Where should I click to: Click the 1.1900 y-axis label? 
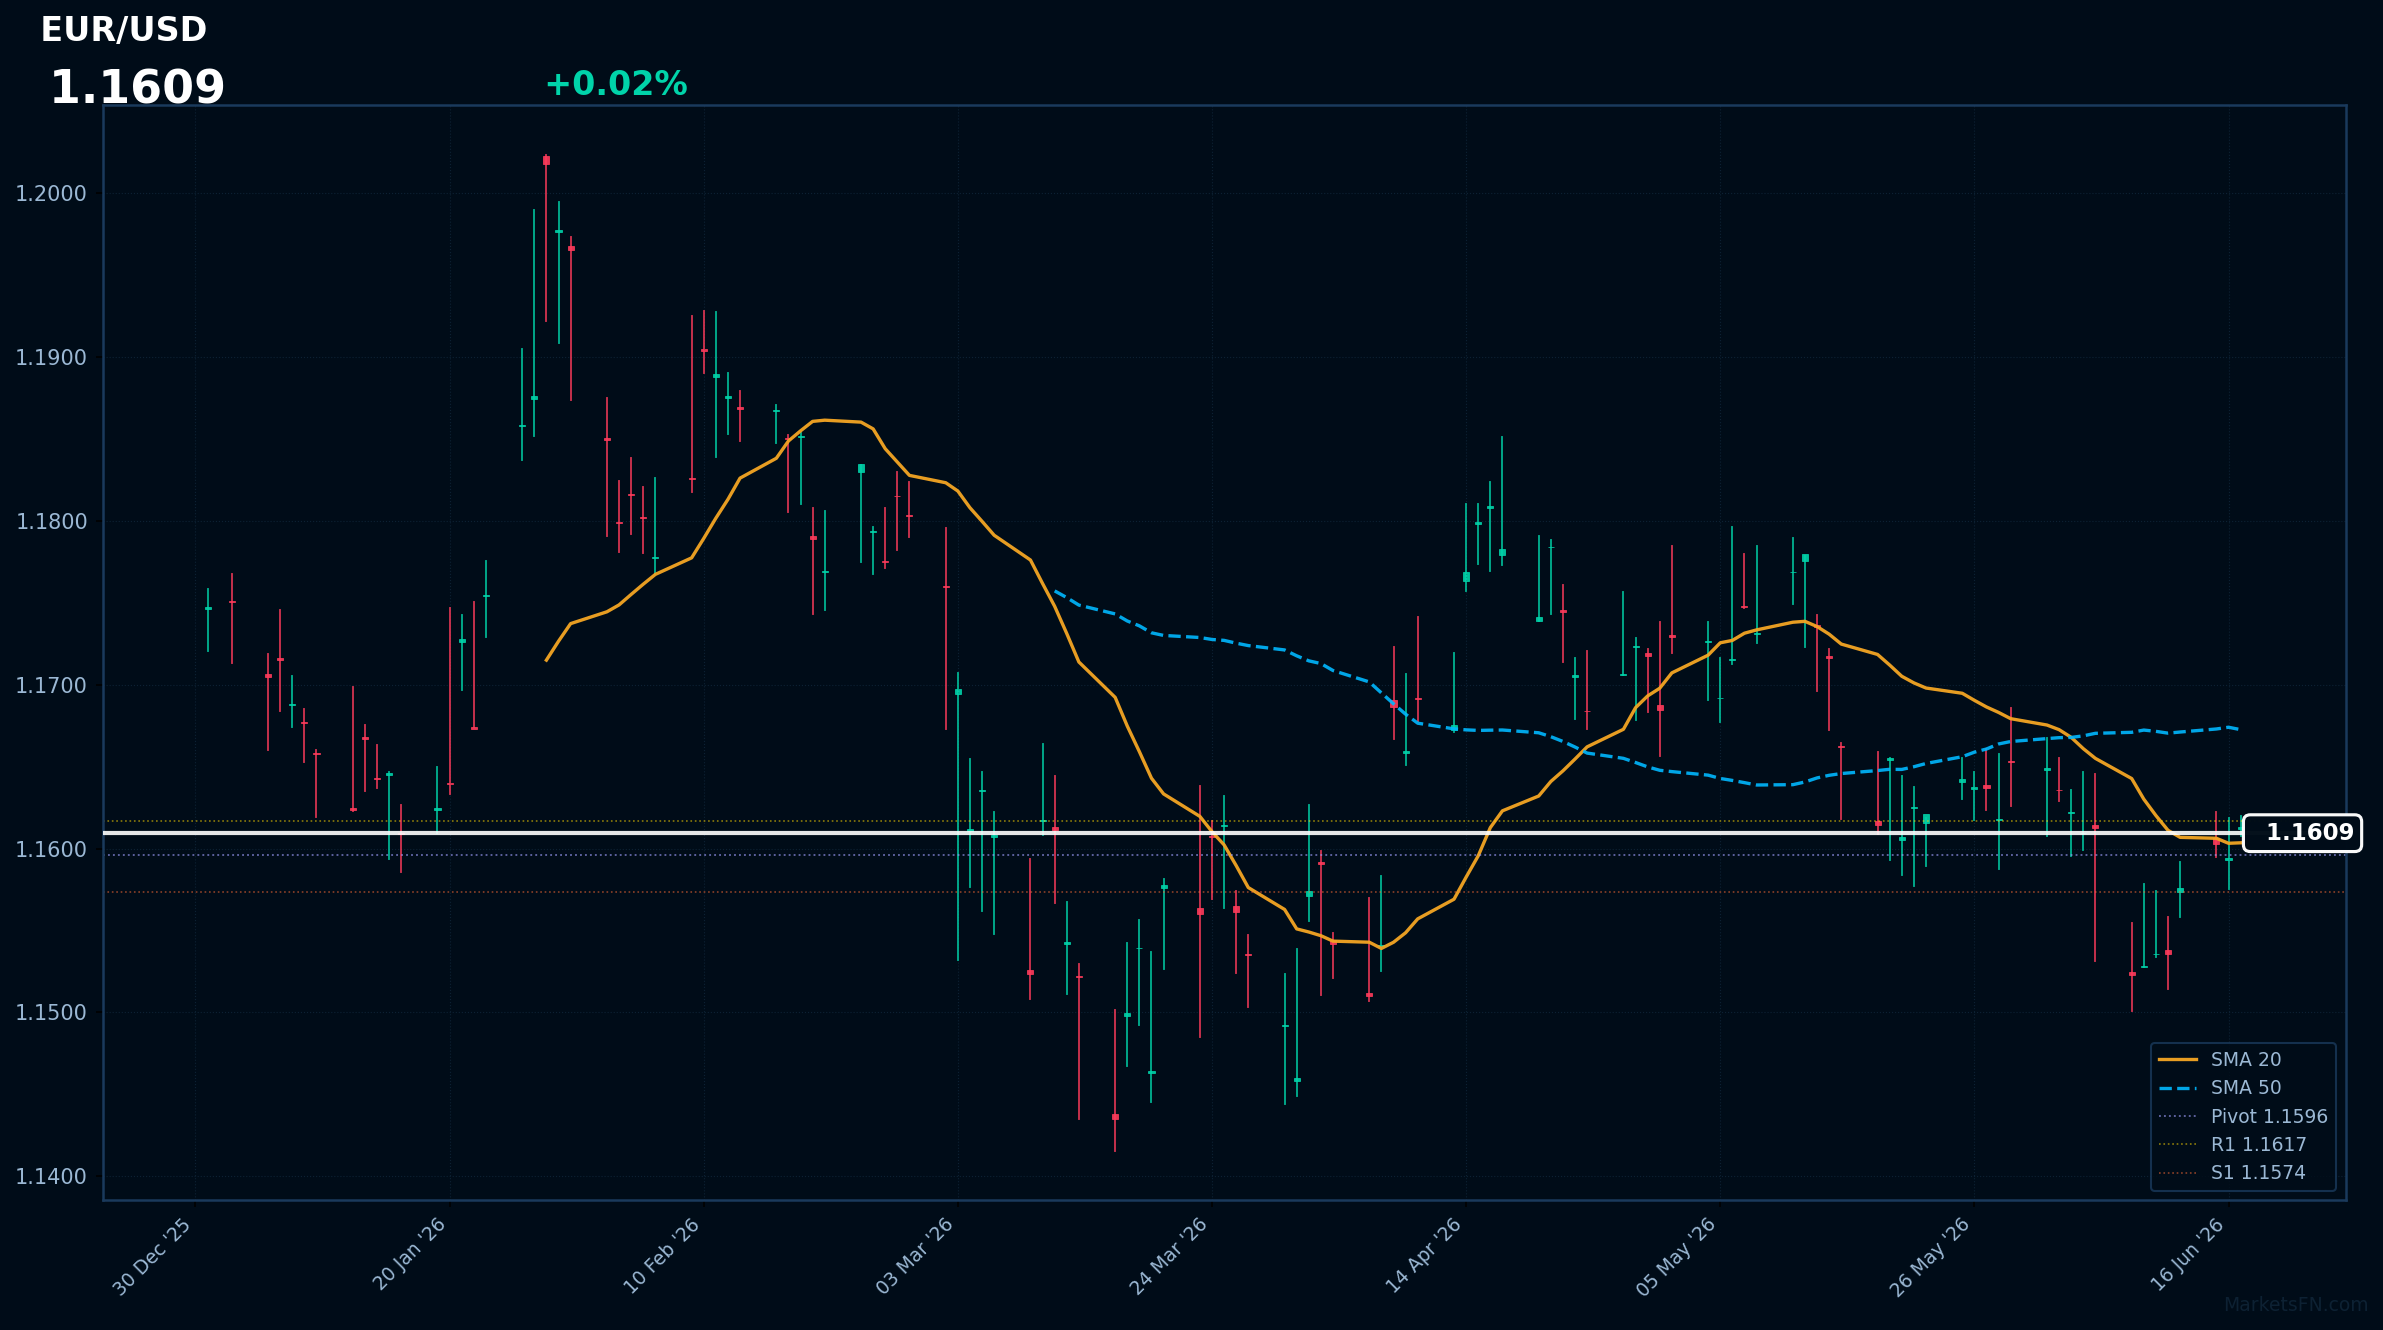(x=51, y=358)
